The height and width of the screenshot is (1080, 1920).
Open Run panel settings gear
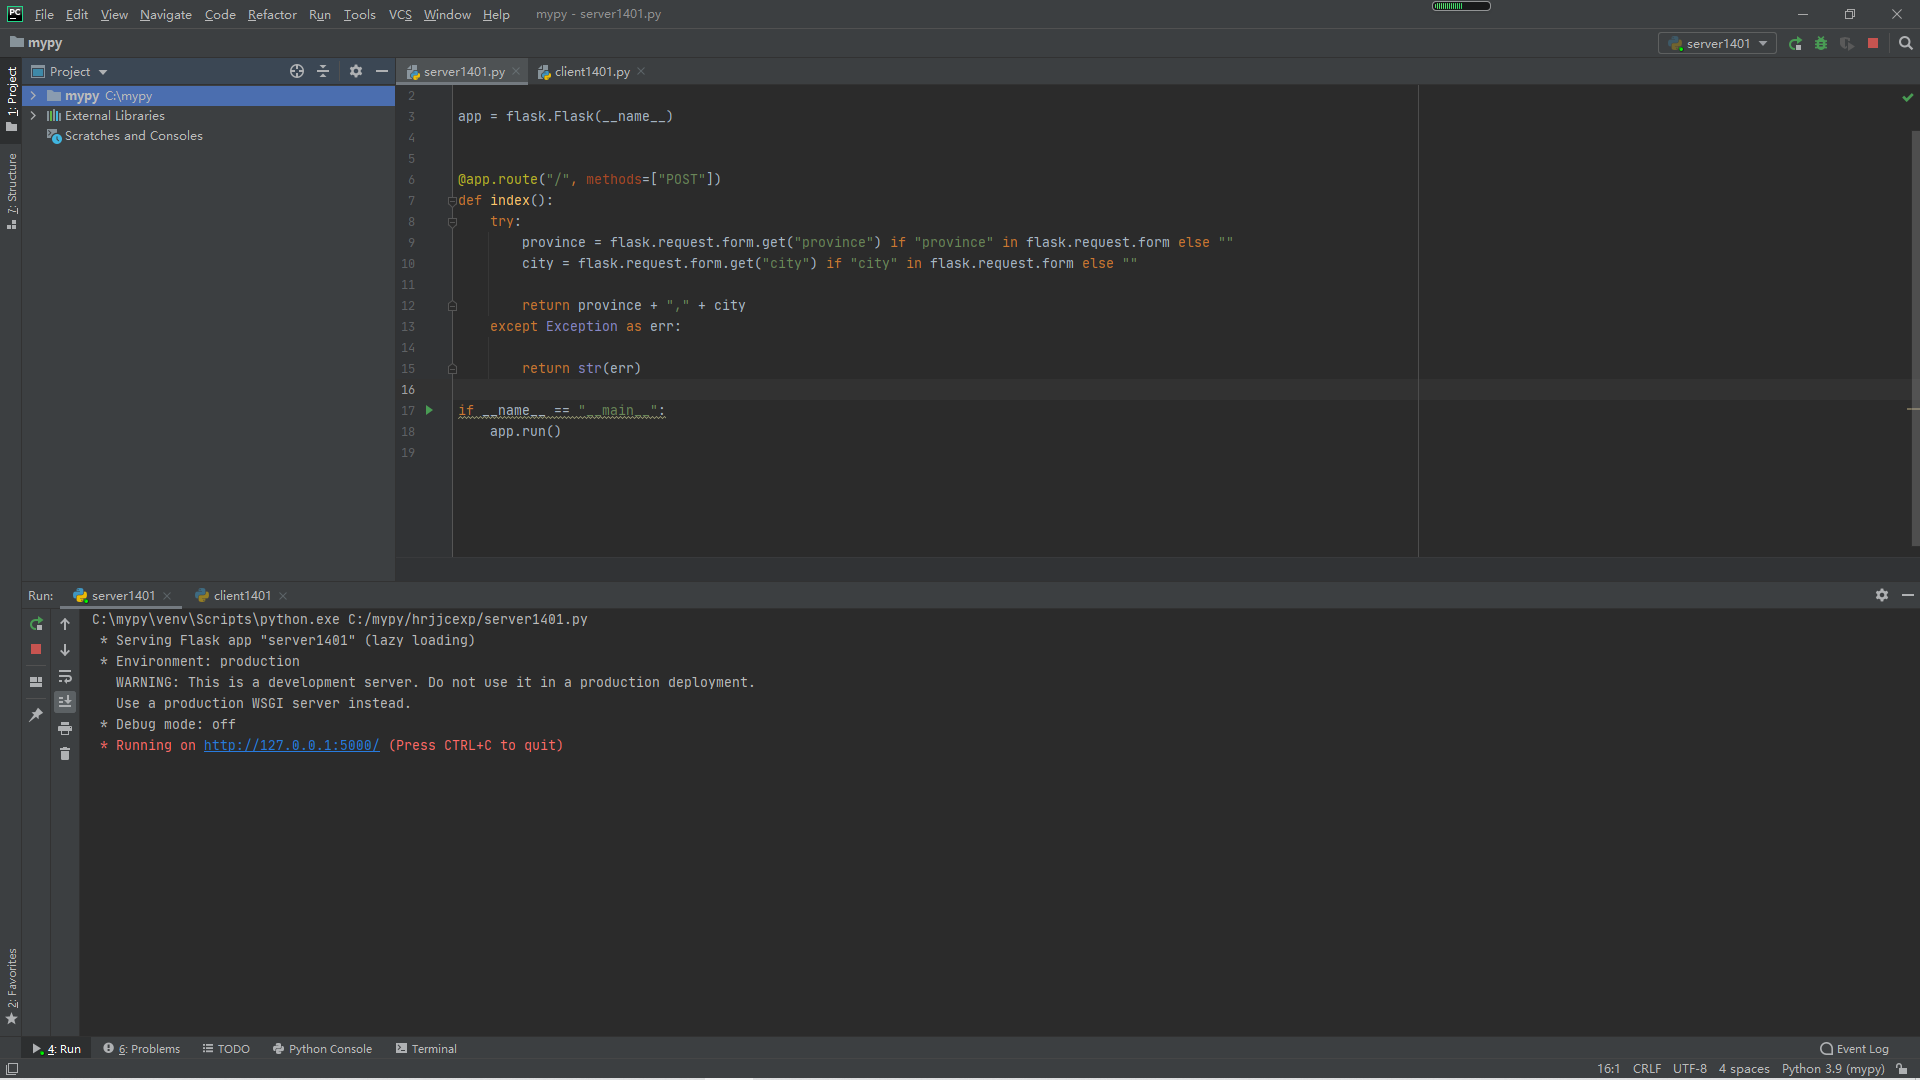click(x=1882, y=595)
